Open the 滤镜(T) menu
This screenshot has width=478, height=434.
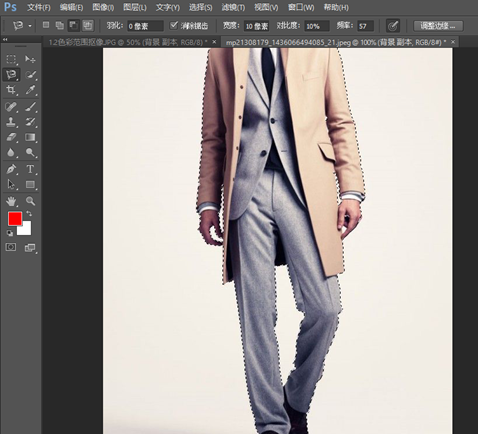pos(233,7)
